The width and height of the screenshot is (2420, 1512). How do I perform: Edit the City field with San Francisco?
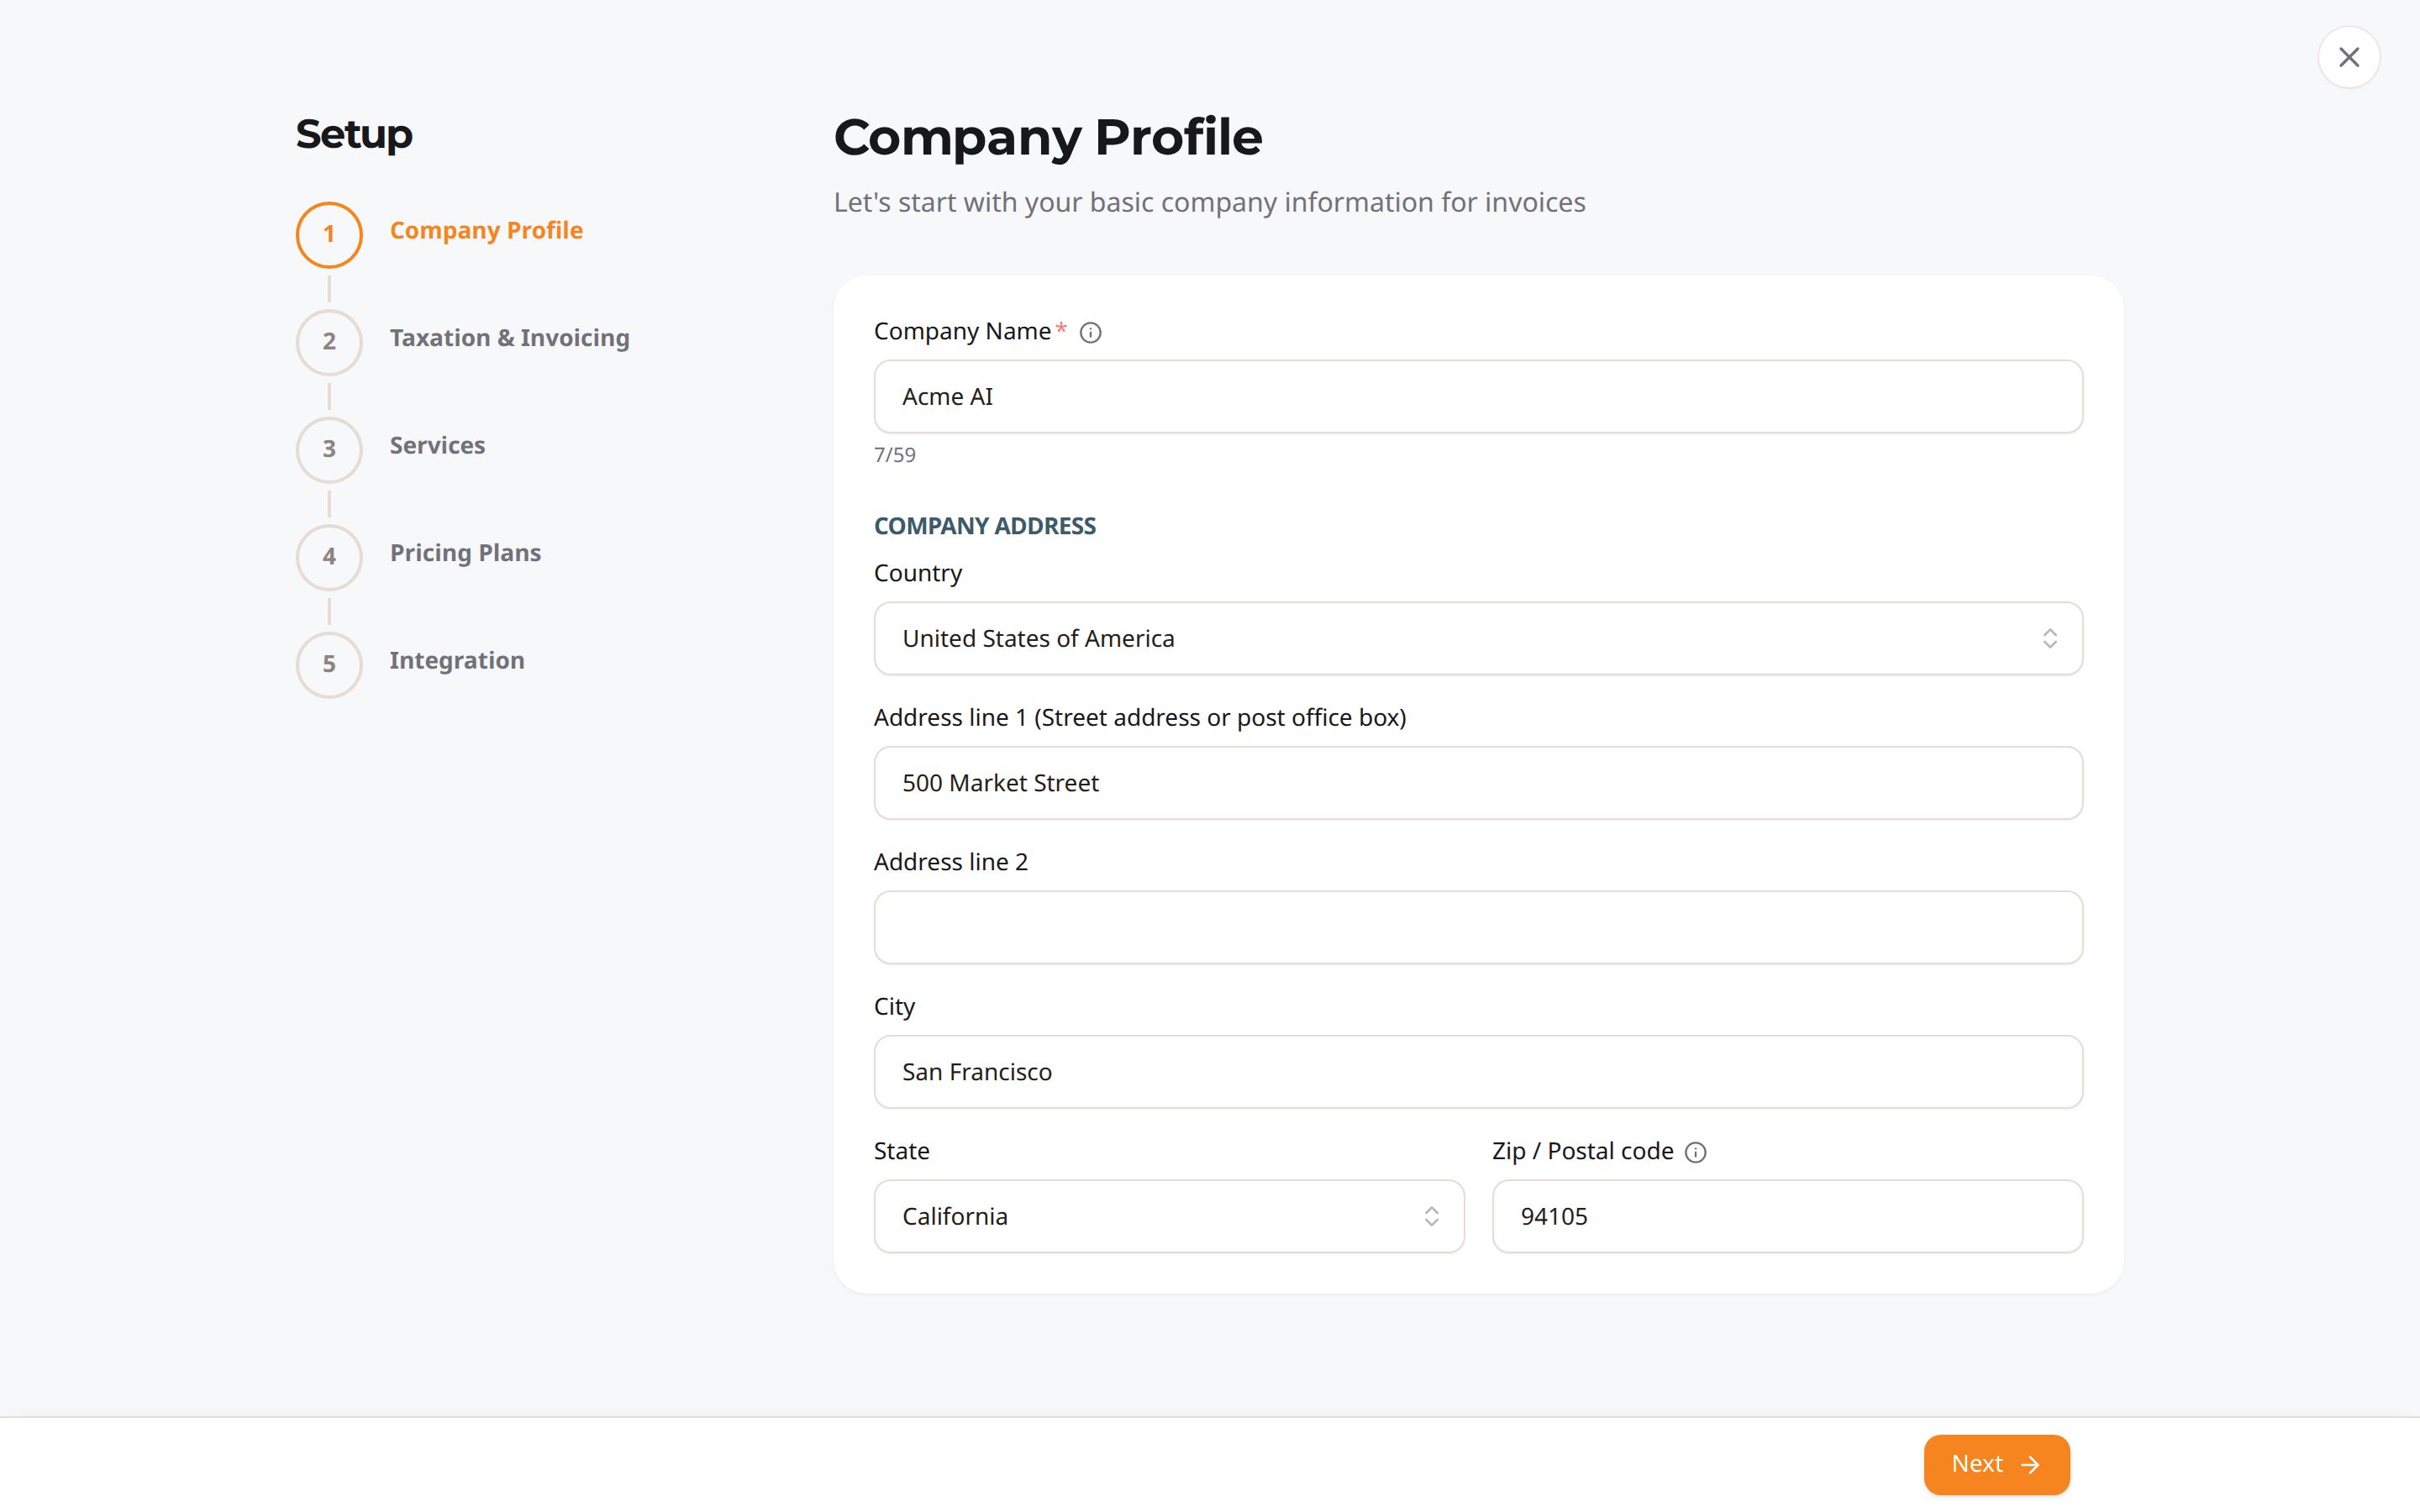coord(1478,1072)
